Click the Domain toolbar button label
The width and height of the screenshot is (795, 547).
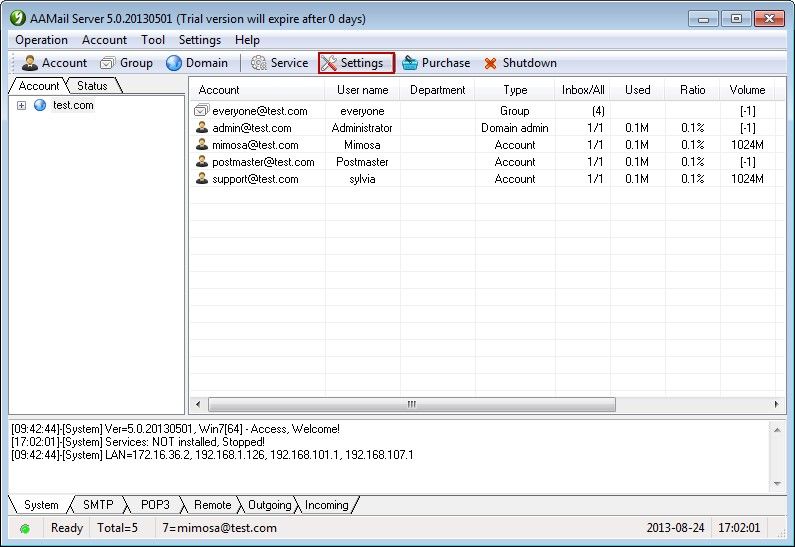pos(207,63)
